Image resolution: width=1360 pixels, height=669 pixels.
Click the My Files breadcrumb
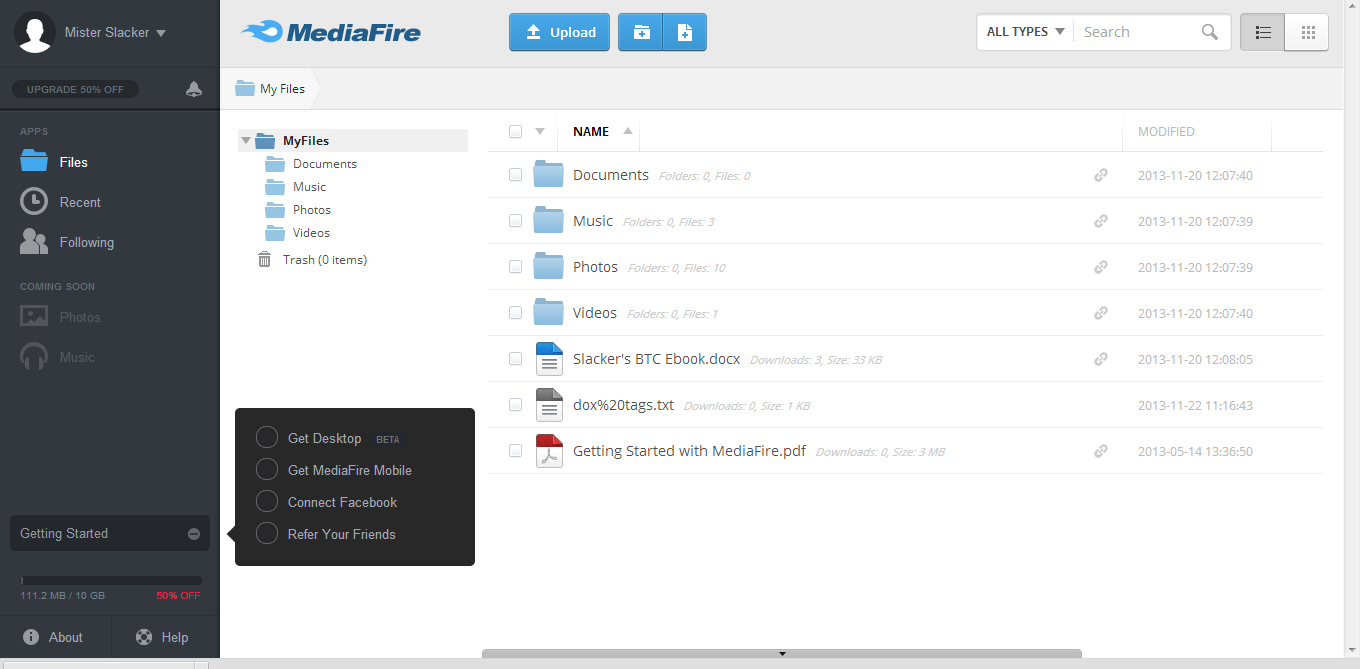[270, 89]
